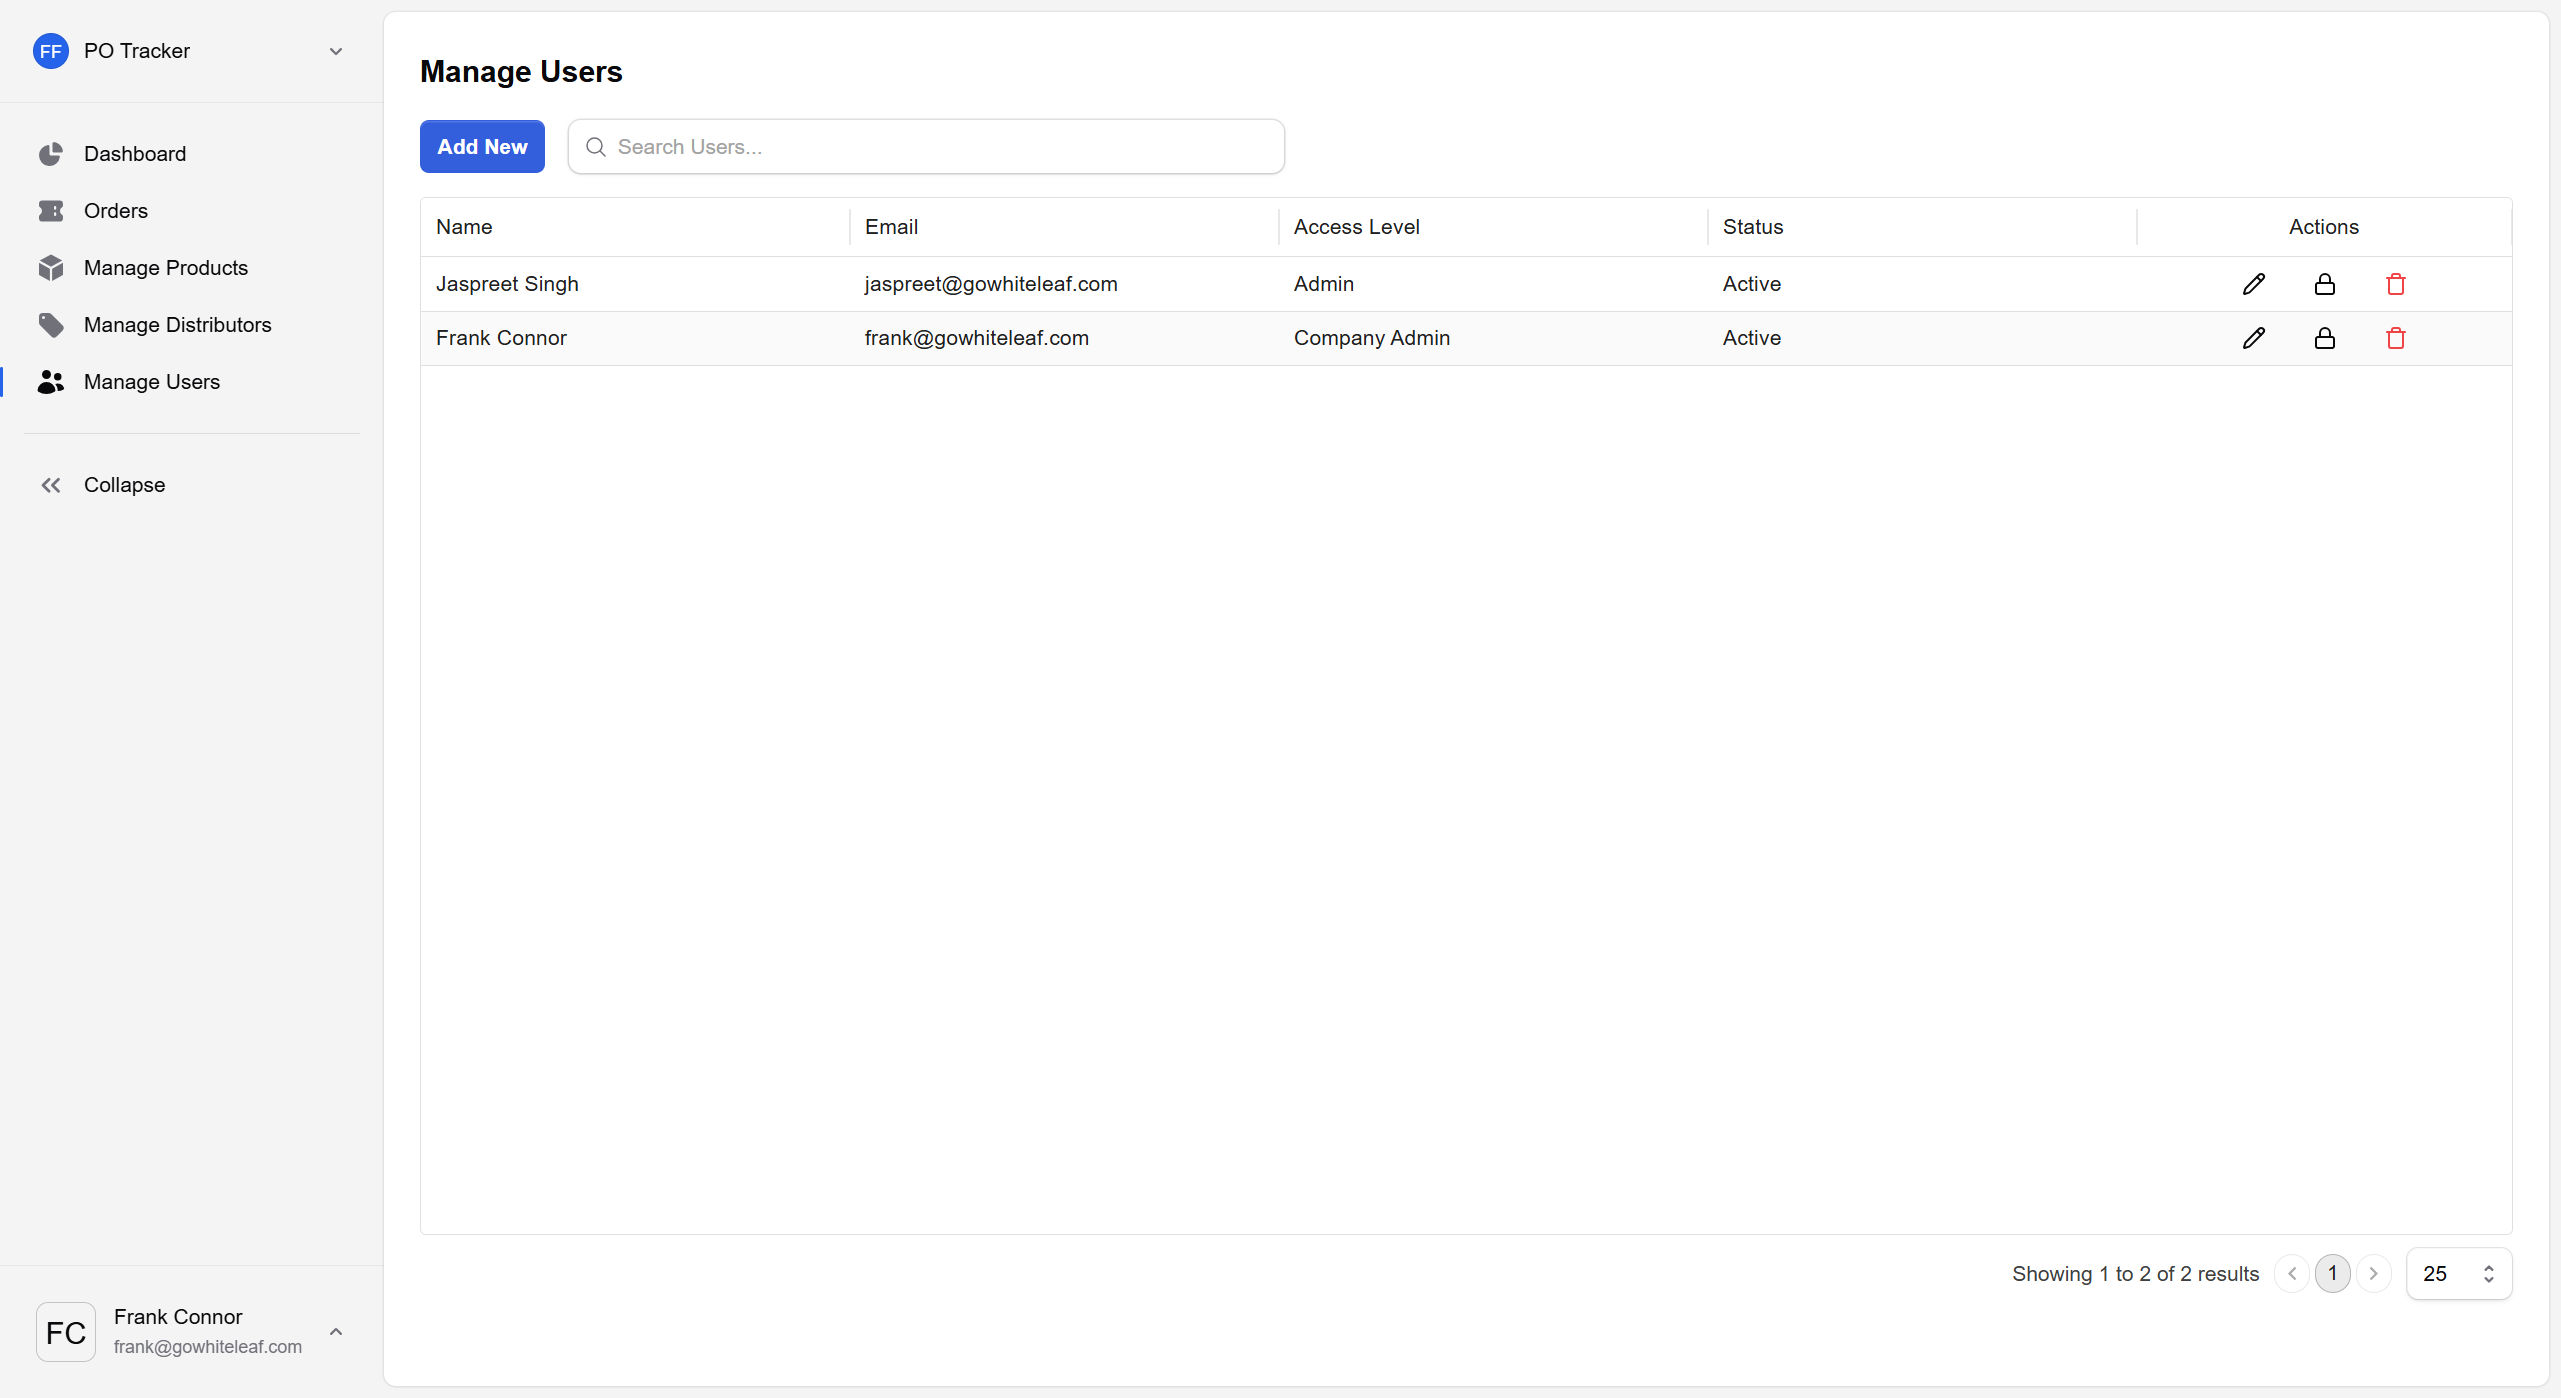The height and width of the screenshot is (1398, 2561).
Task: Edit Jaspreet Singh with pencil icon
Action: (x=2253, y=284)
